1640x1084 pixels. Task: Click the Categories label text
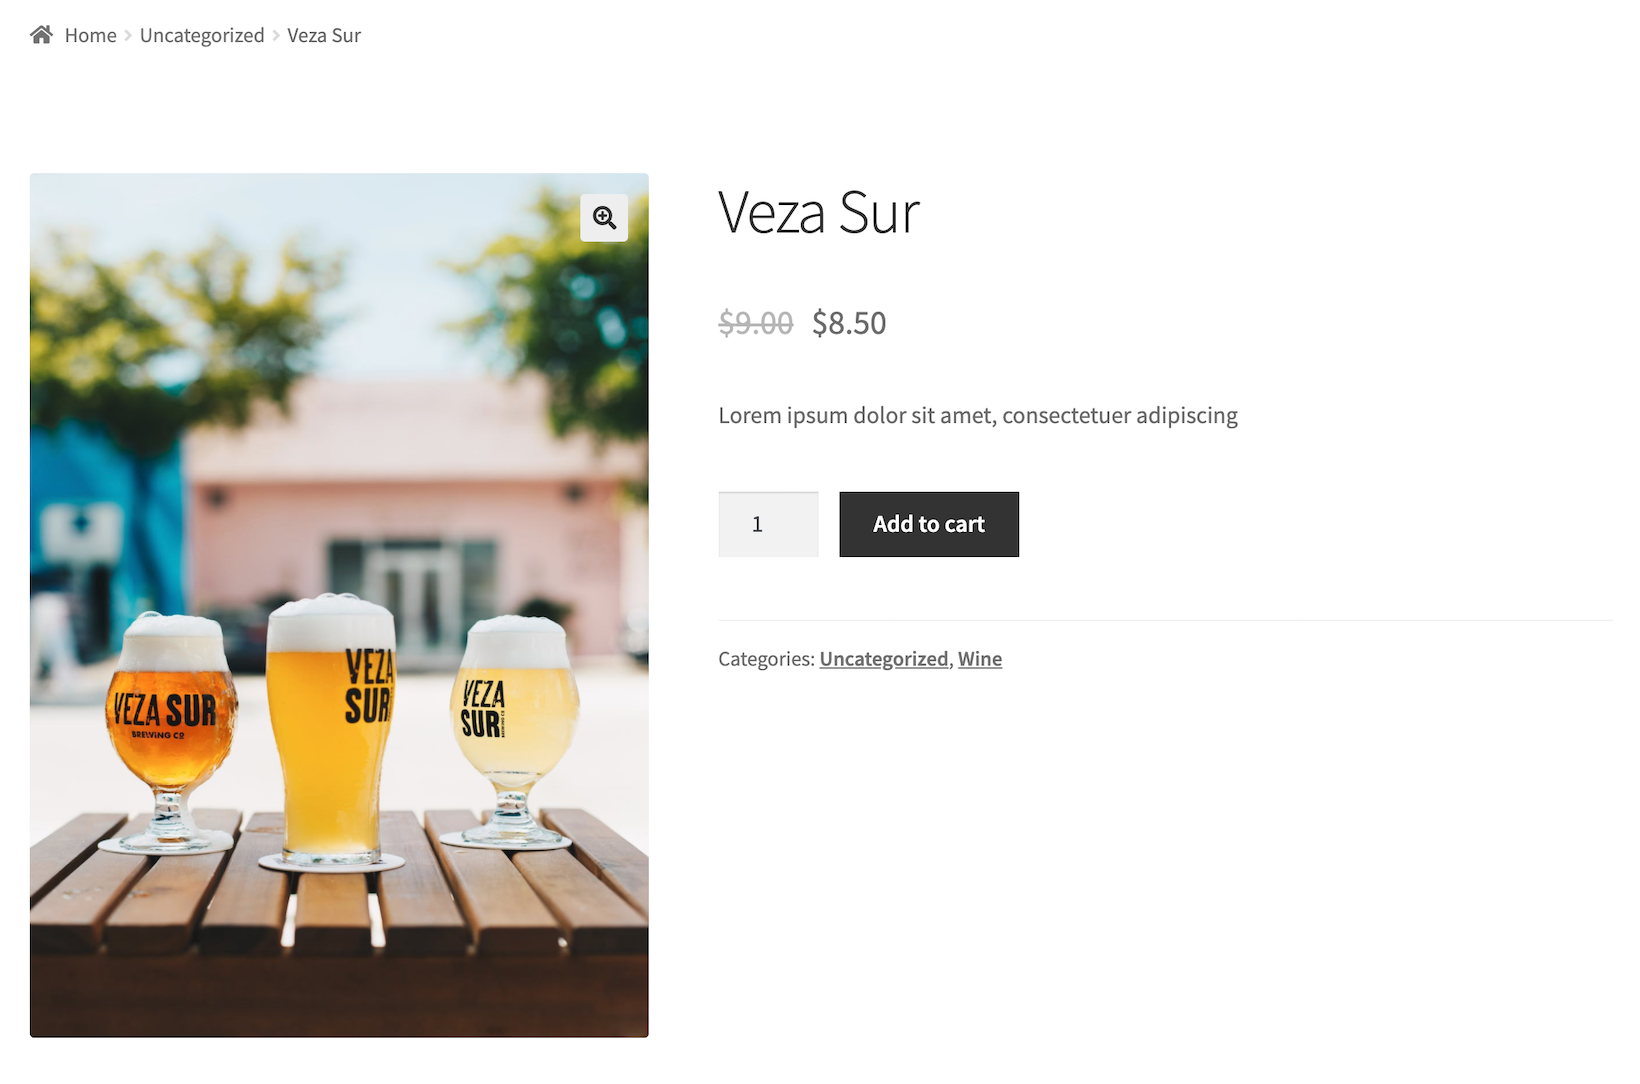pos(766,659)
